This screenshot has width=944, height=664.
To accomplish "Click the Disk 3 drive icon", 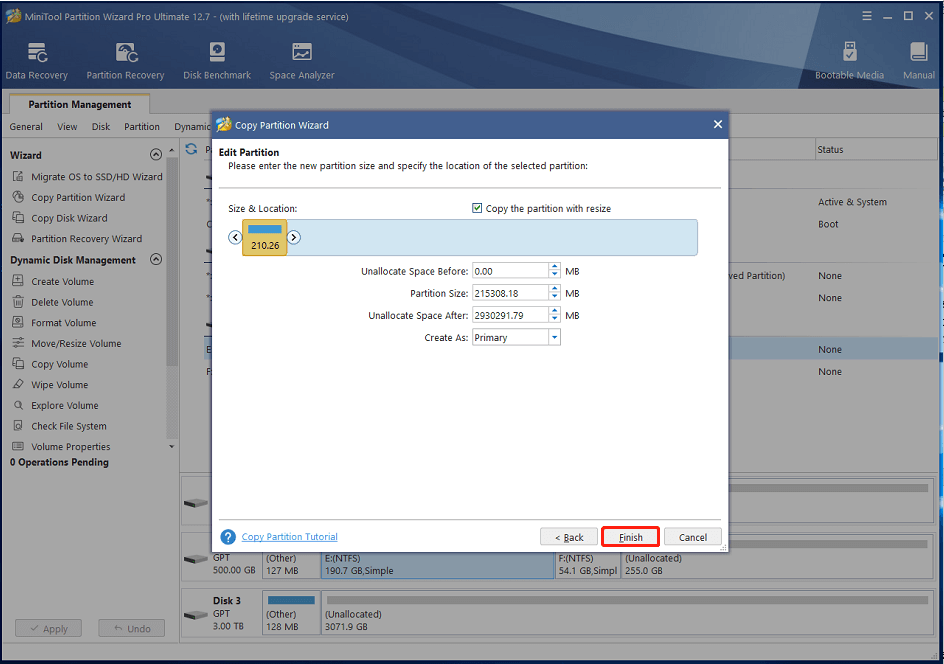I will click(x=196, y=615).
